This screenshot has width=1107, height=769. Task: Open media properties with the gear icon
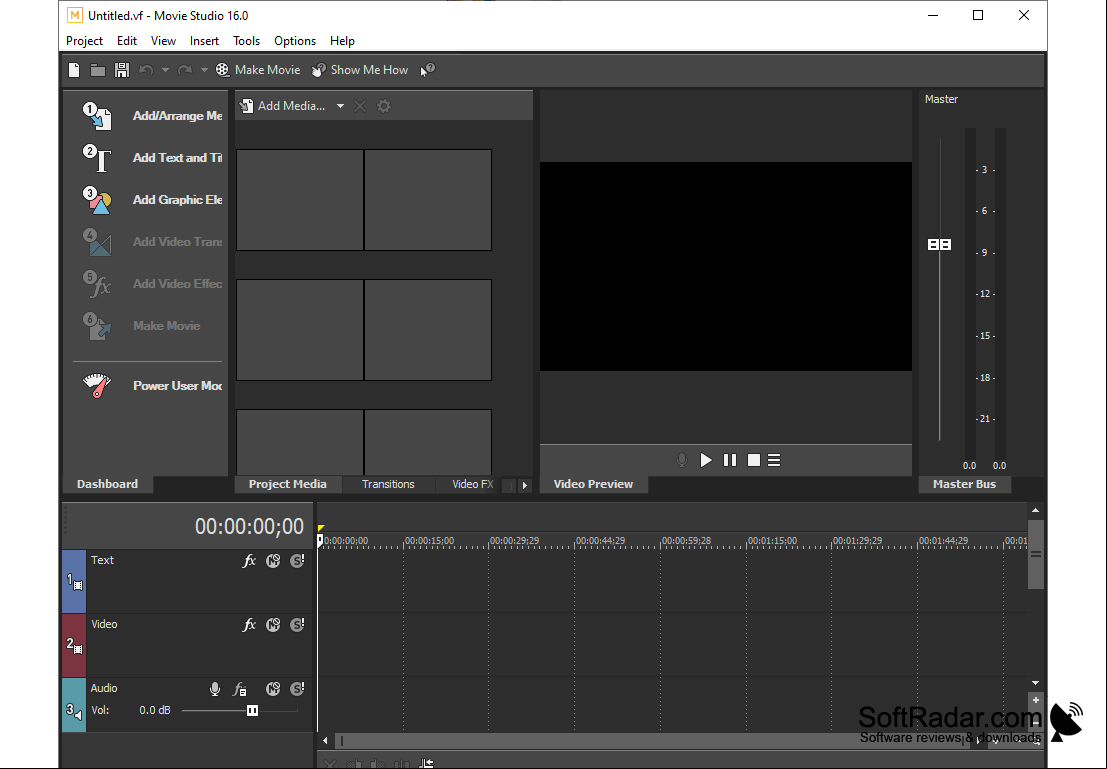[384, 106]
